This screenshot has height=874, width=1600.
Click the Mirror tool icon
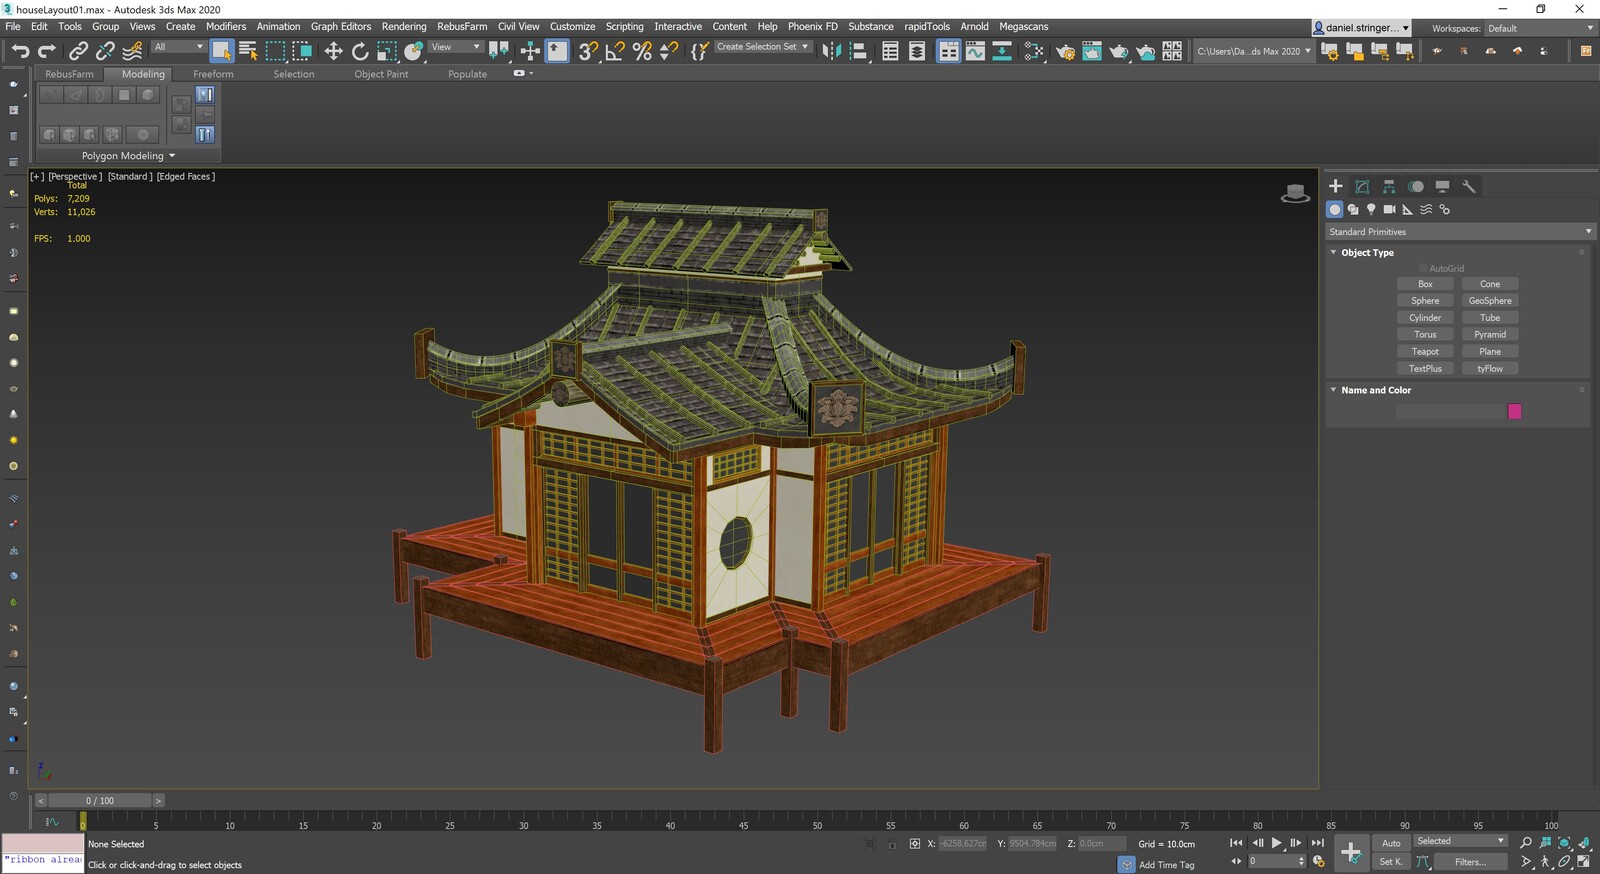click(x=831, y=51)
